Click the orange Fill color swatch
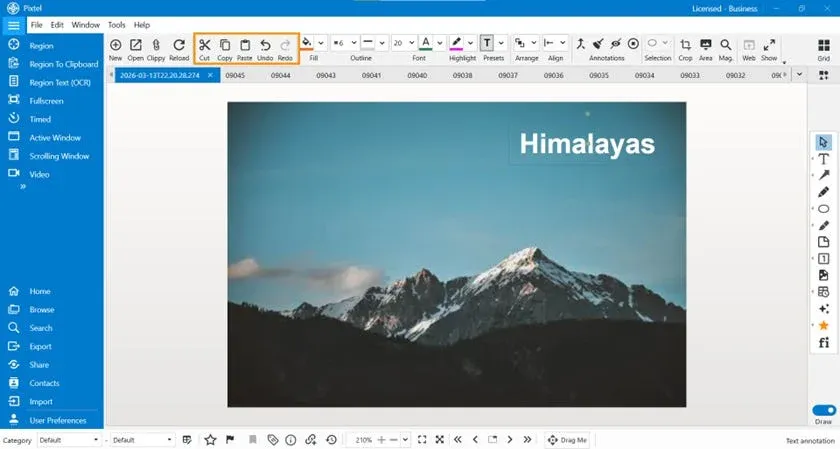 tap(307, 43)
